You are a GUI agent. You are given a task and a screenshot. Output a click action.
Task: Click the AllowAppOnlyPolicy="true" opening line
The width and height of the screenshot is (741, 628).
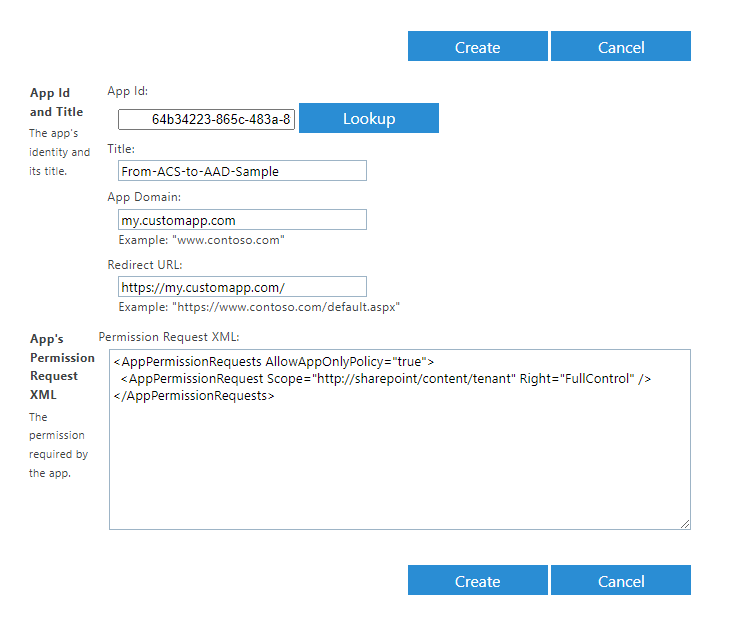click(274, 361)
